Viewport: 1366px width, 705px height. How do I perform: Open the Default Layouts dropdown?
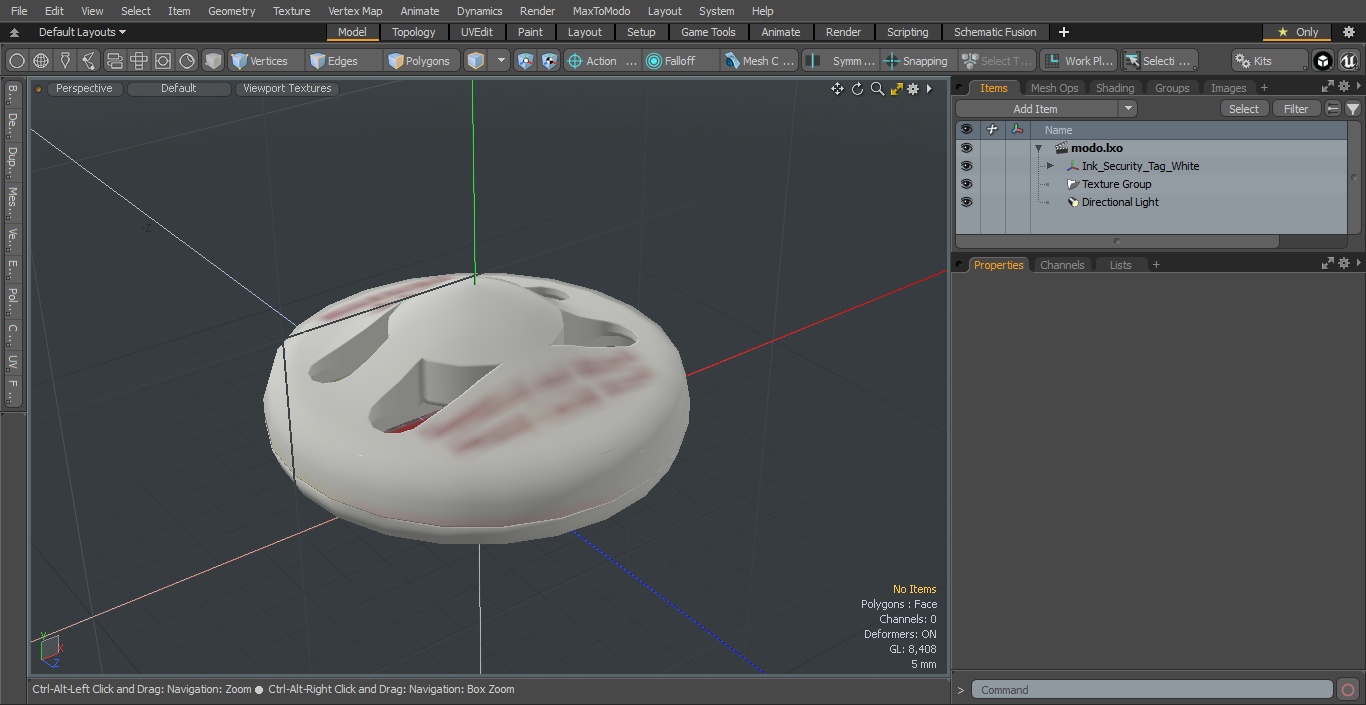click(x=82, y=32)
